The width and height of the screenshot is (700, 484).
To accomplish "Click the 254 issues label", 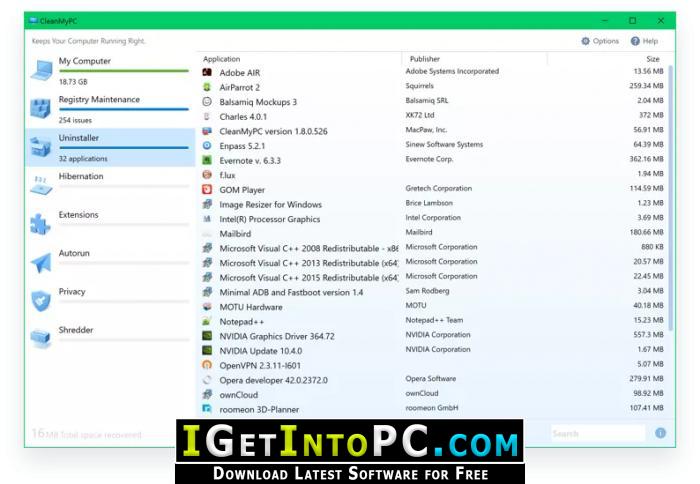I will pos(75,120).
